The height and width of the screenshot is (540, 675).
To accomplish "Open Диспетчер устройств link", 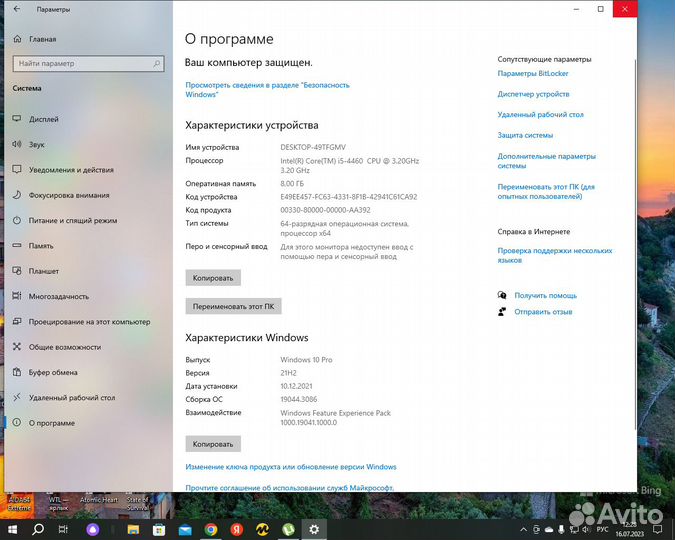I will click(533, 94).
